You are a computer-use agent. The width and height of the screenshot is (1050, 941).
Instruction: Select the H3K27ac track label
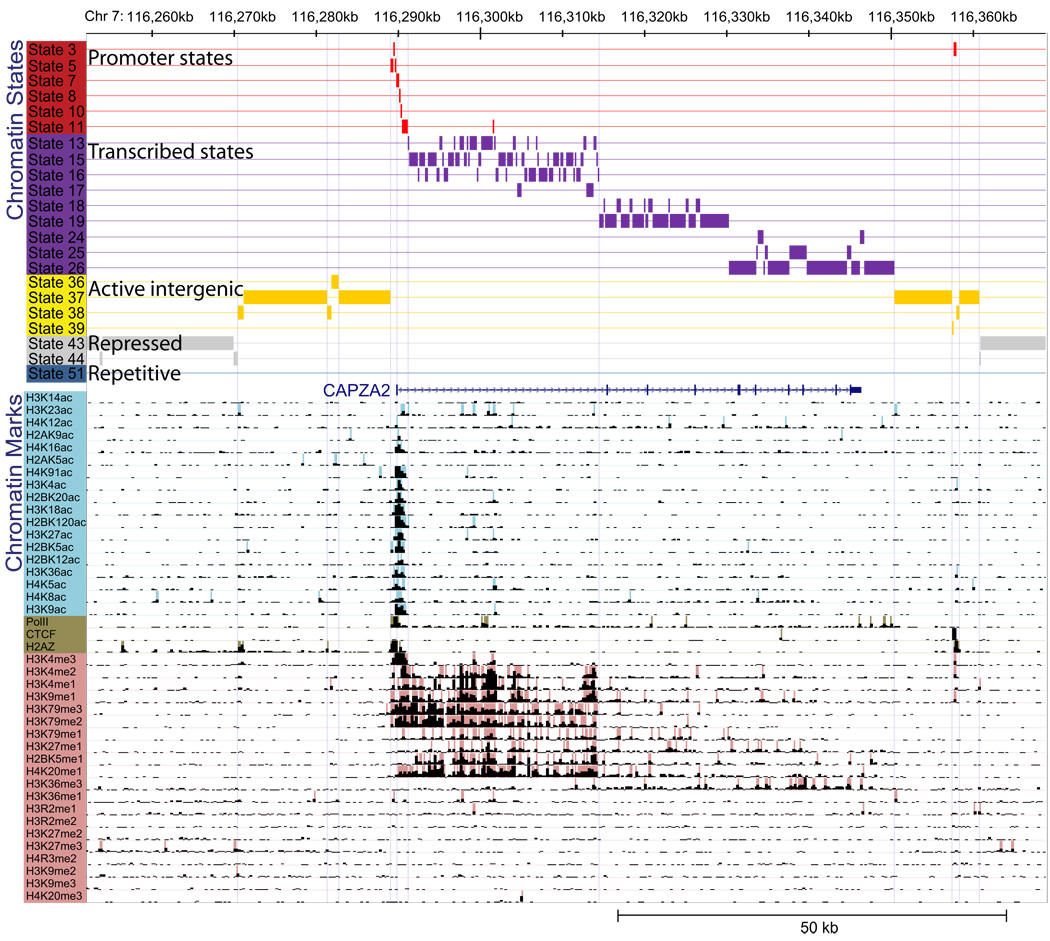(x=50, y=534)
